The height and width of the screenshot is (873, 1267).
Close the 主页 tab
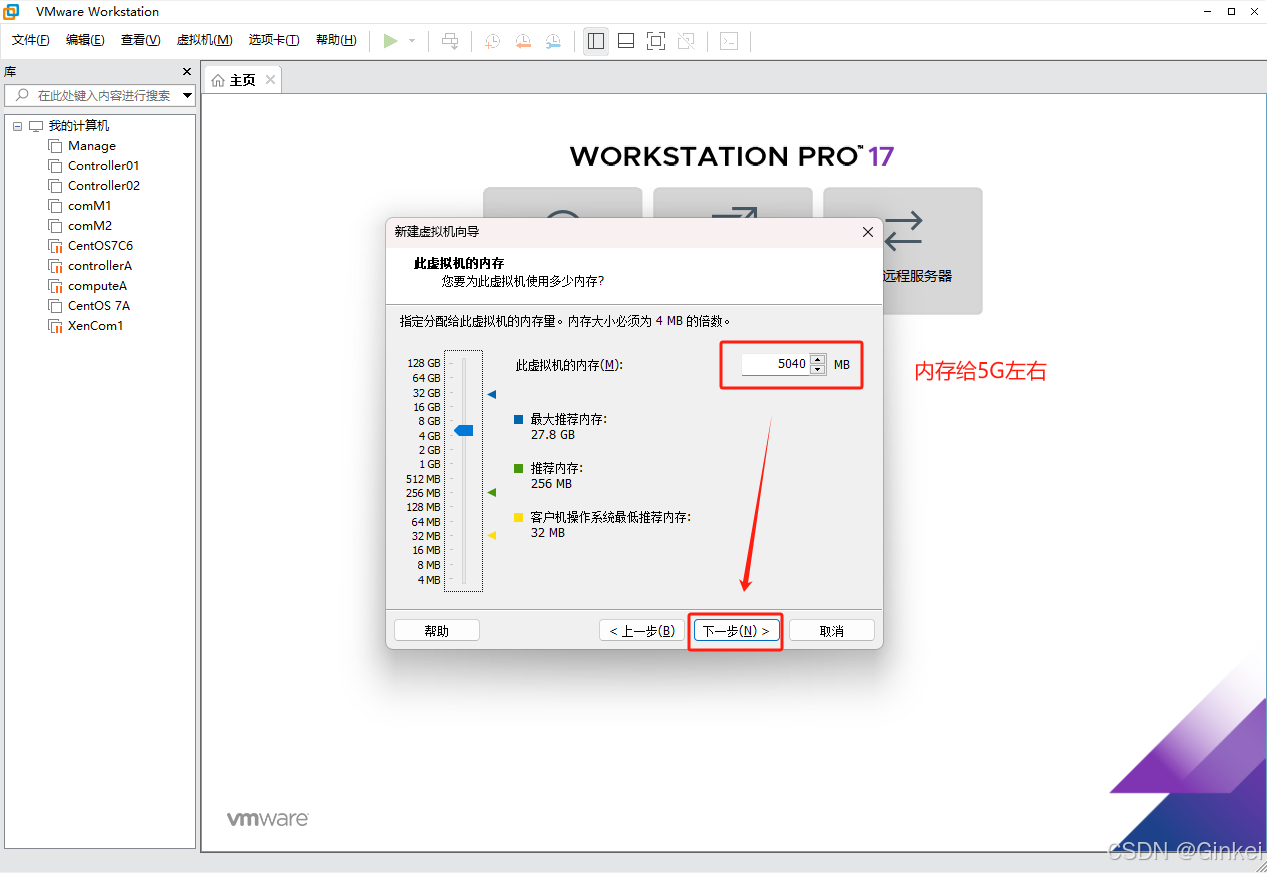[x=270, y=80]
